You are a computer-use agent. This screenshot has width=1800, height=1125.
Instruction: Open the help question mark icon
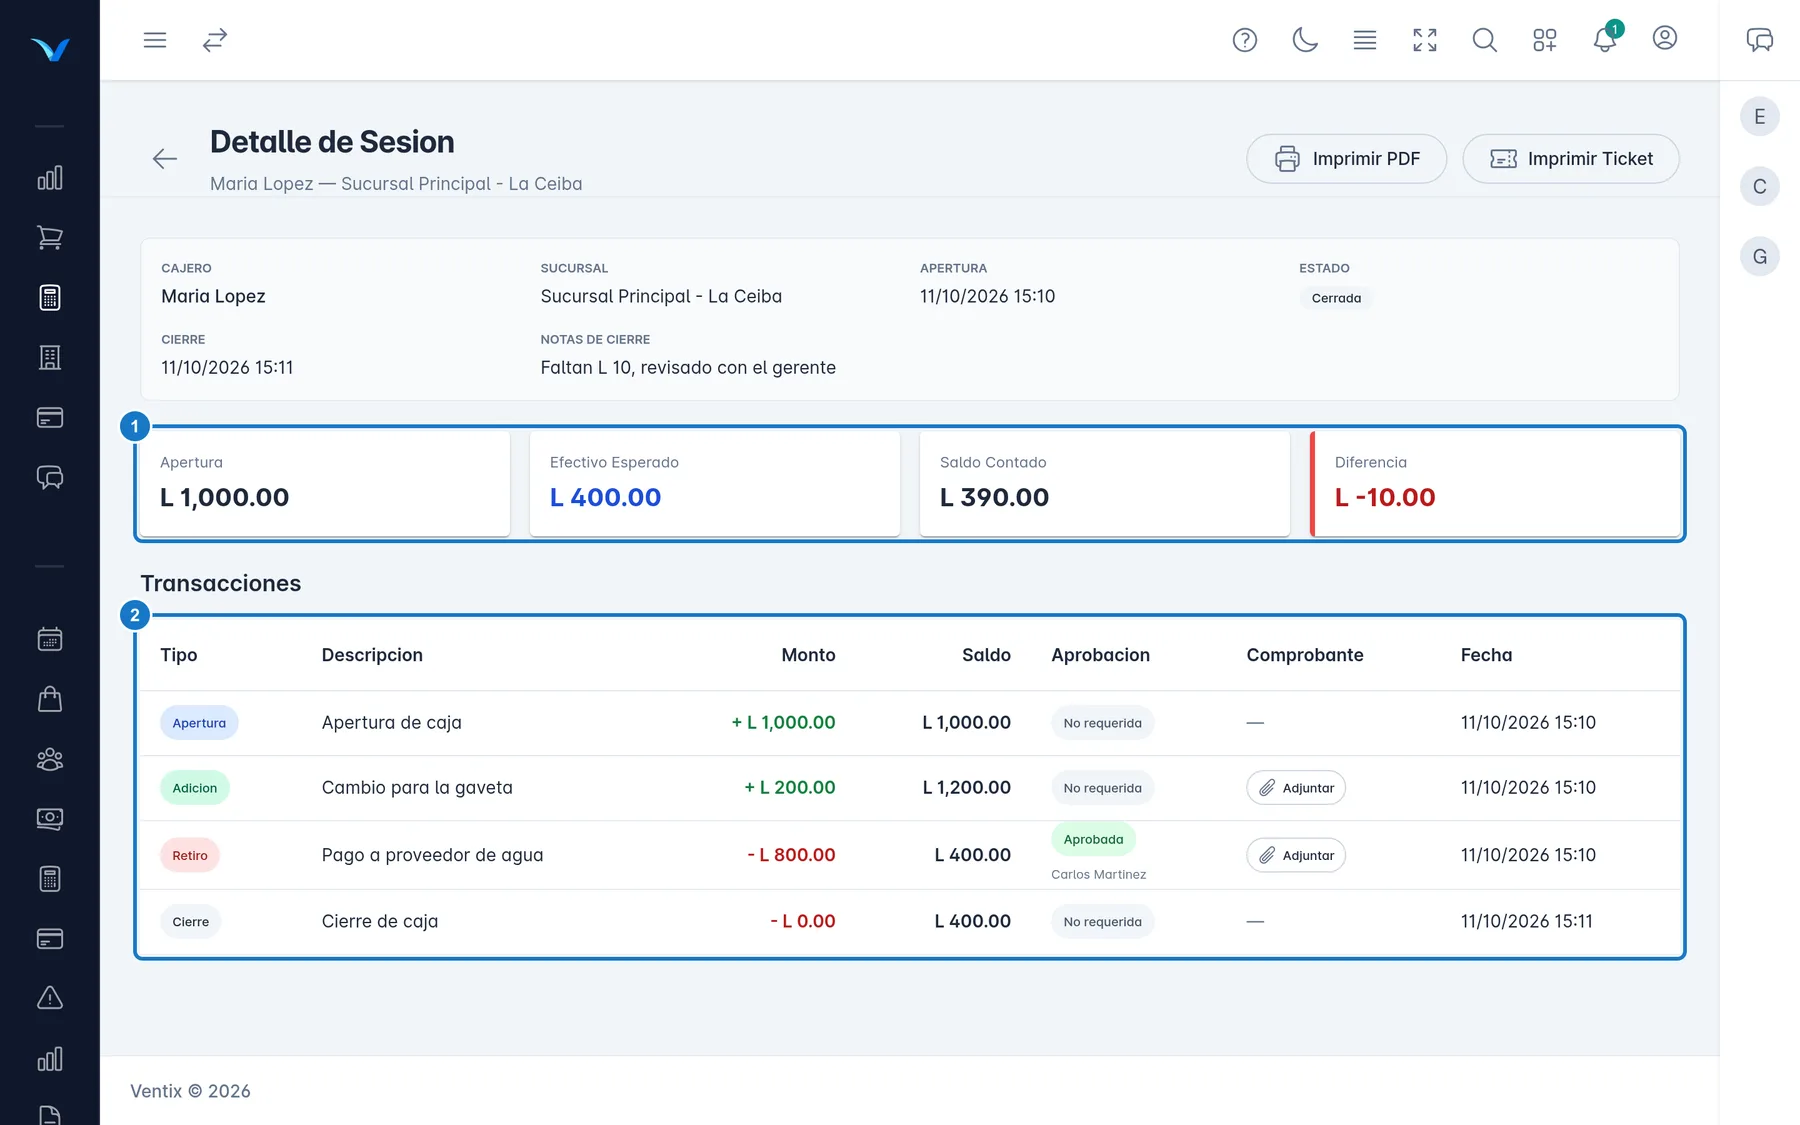[1245, 40]
